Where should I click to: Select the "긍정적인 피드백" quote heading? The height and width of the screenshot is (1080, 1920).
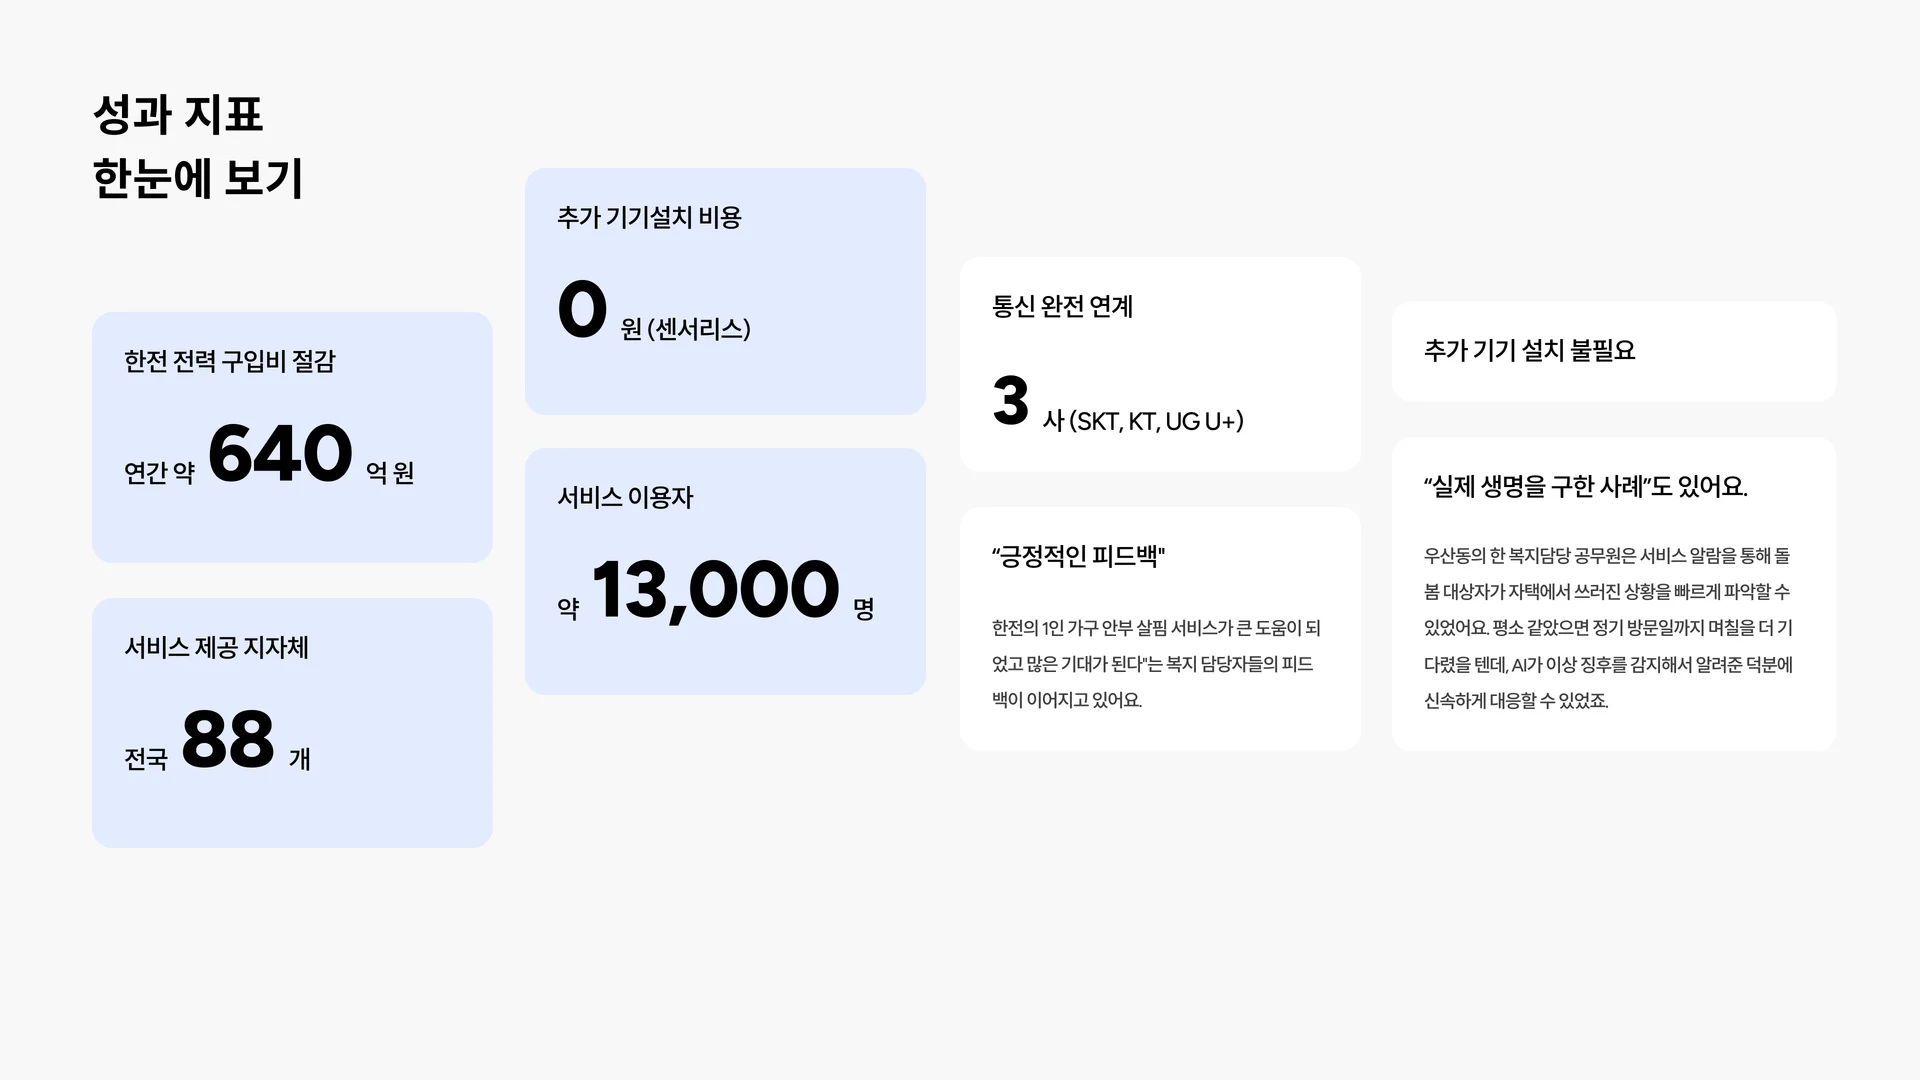pyautogui.click(x=1078, y=556)
